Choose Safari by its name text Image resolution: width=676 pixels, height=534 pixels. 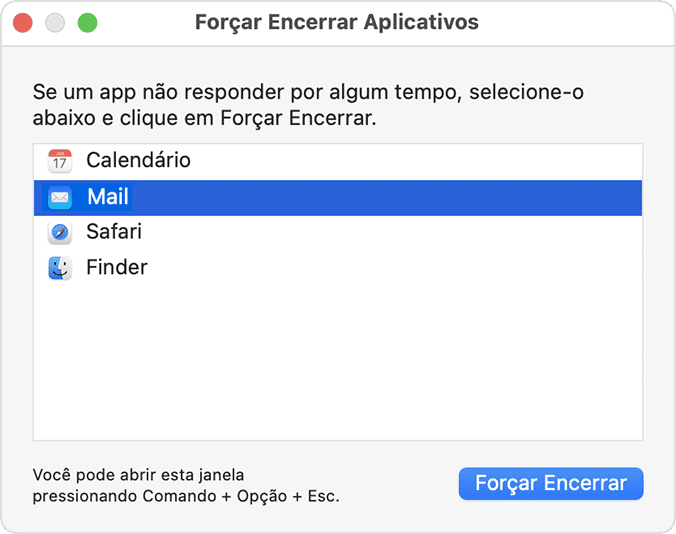[x=114, y=231]
